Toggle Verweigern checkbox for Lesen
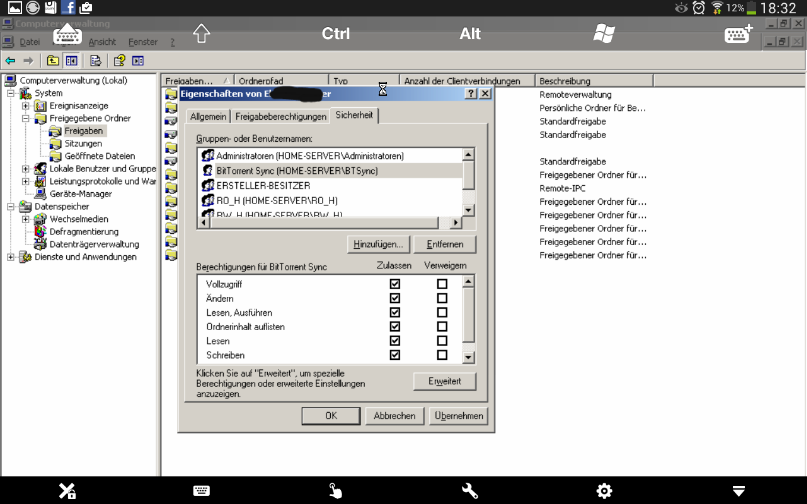Screen dimensions: 807x504 coord(442,341)
